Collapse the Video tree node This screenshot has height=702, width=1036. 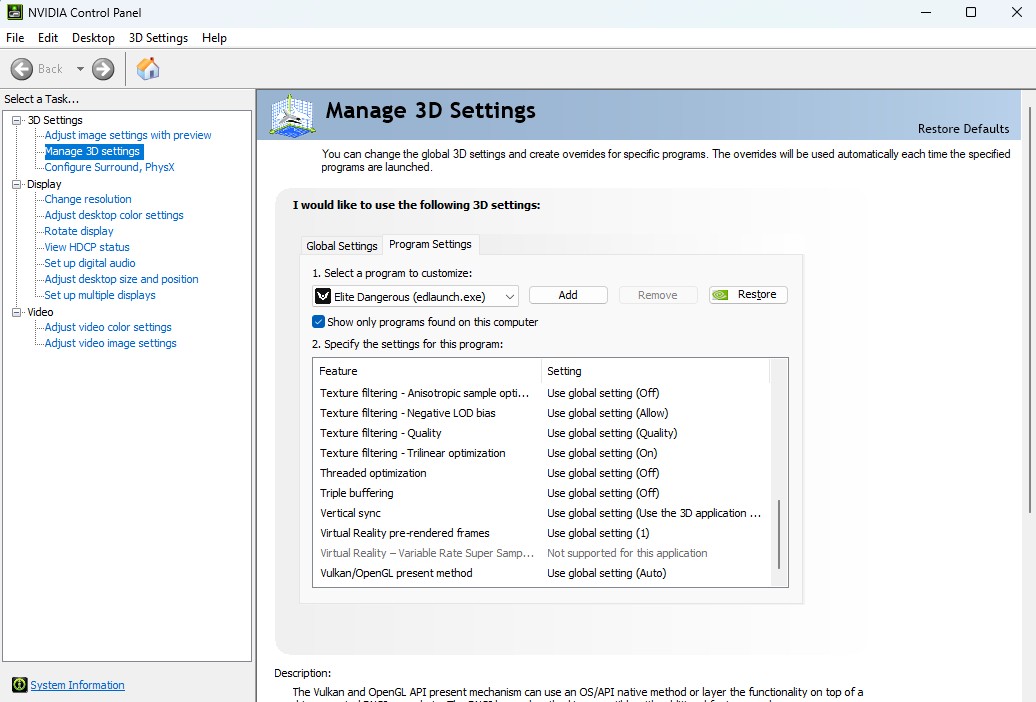(x=17, y=312)
